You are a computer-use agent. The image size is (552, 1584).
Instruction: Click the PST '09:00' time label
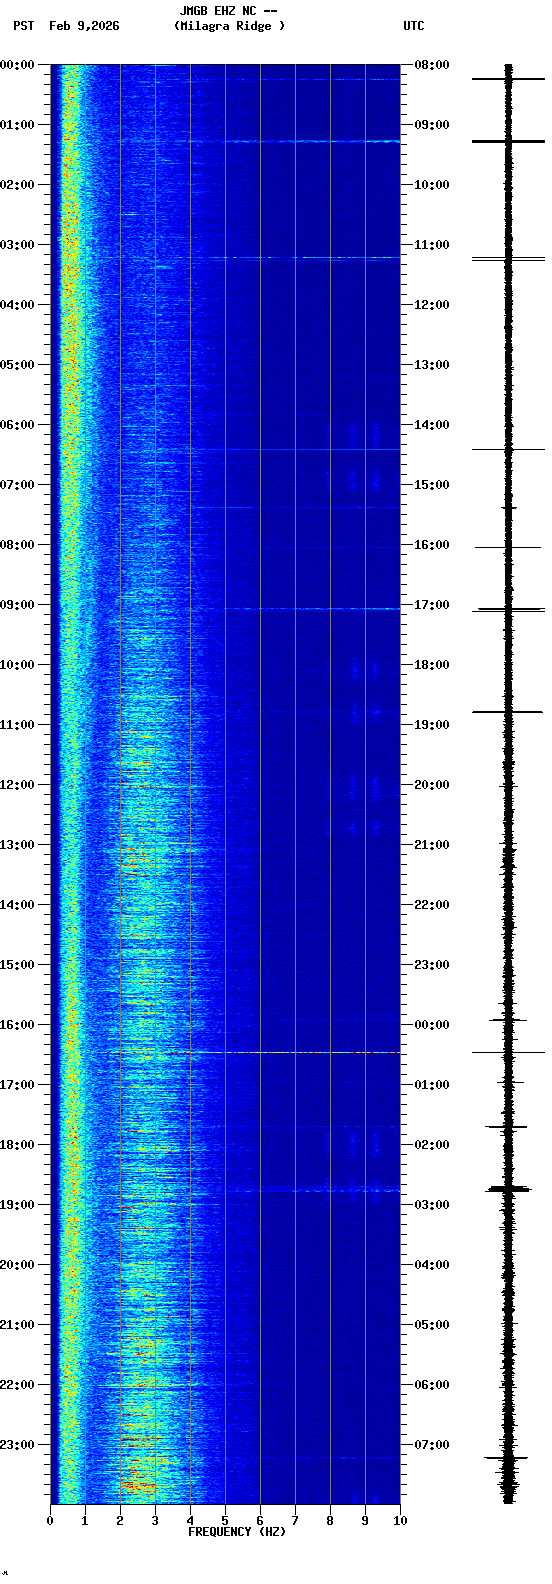click(x=17, y=605)
